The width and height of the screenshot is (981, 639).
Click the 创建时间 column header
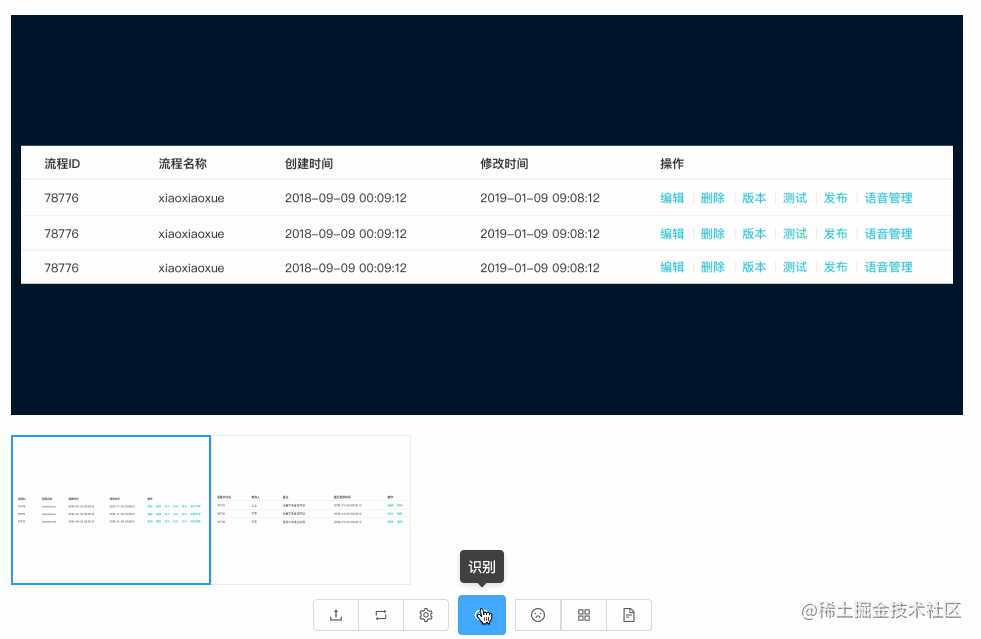click(x=308, y=164)
